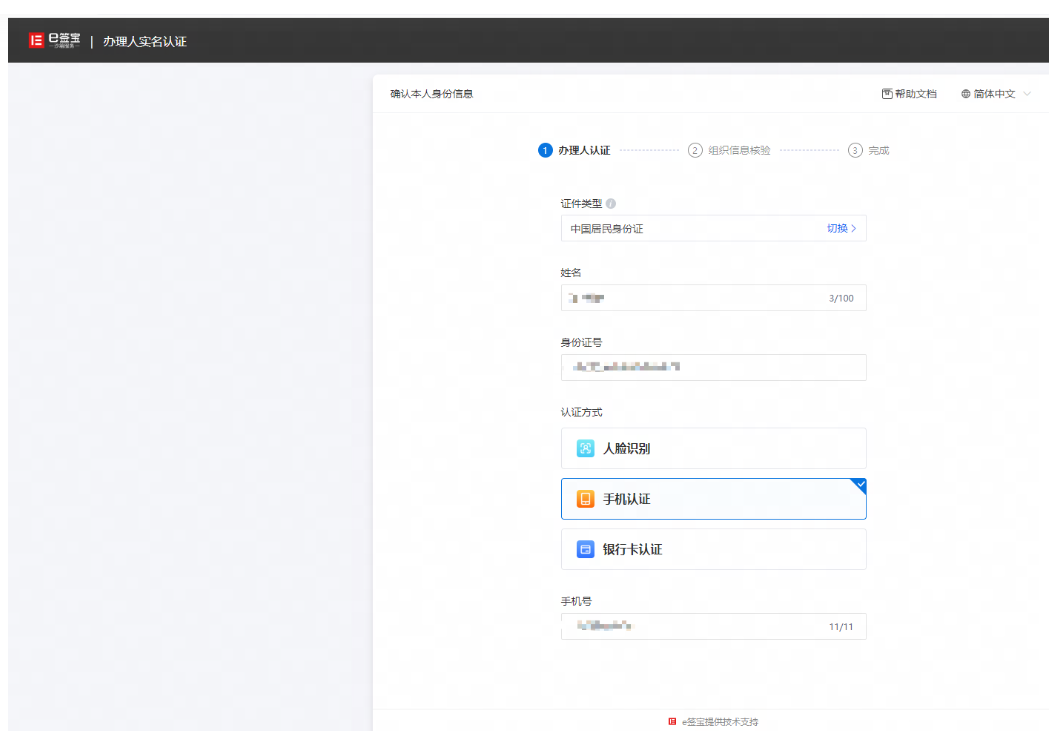Viewport: 1049px width, 735px height.
Task: Open the 简体中文 language dropdown
Action: click(x=995, y=94)
